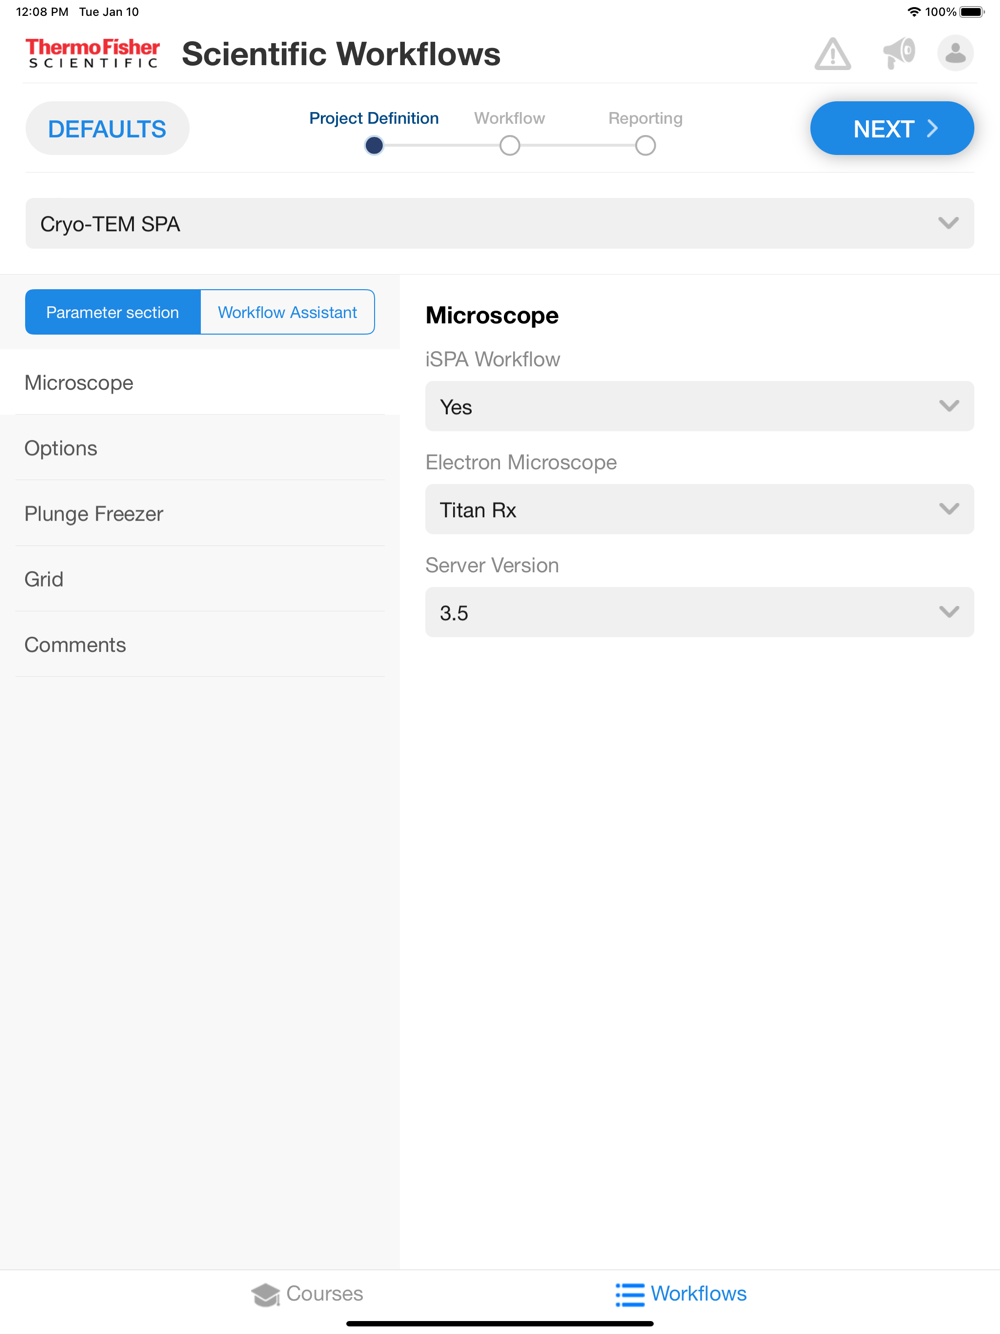Click the Scientific Workflows title
This screenshot has width=1000, height=1334.
341,54
